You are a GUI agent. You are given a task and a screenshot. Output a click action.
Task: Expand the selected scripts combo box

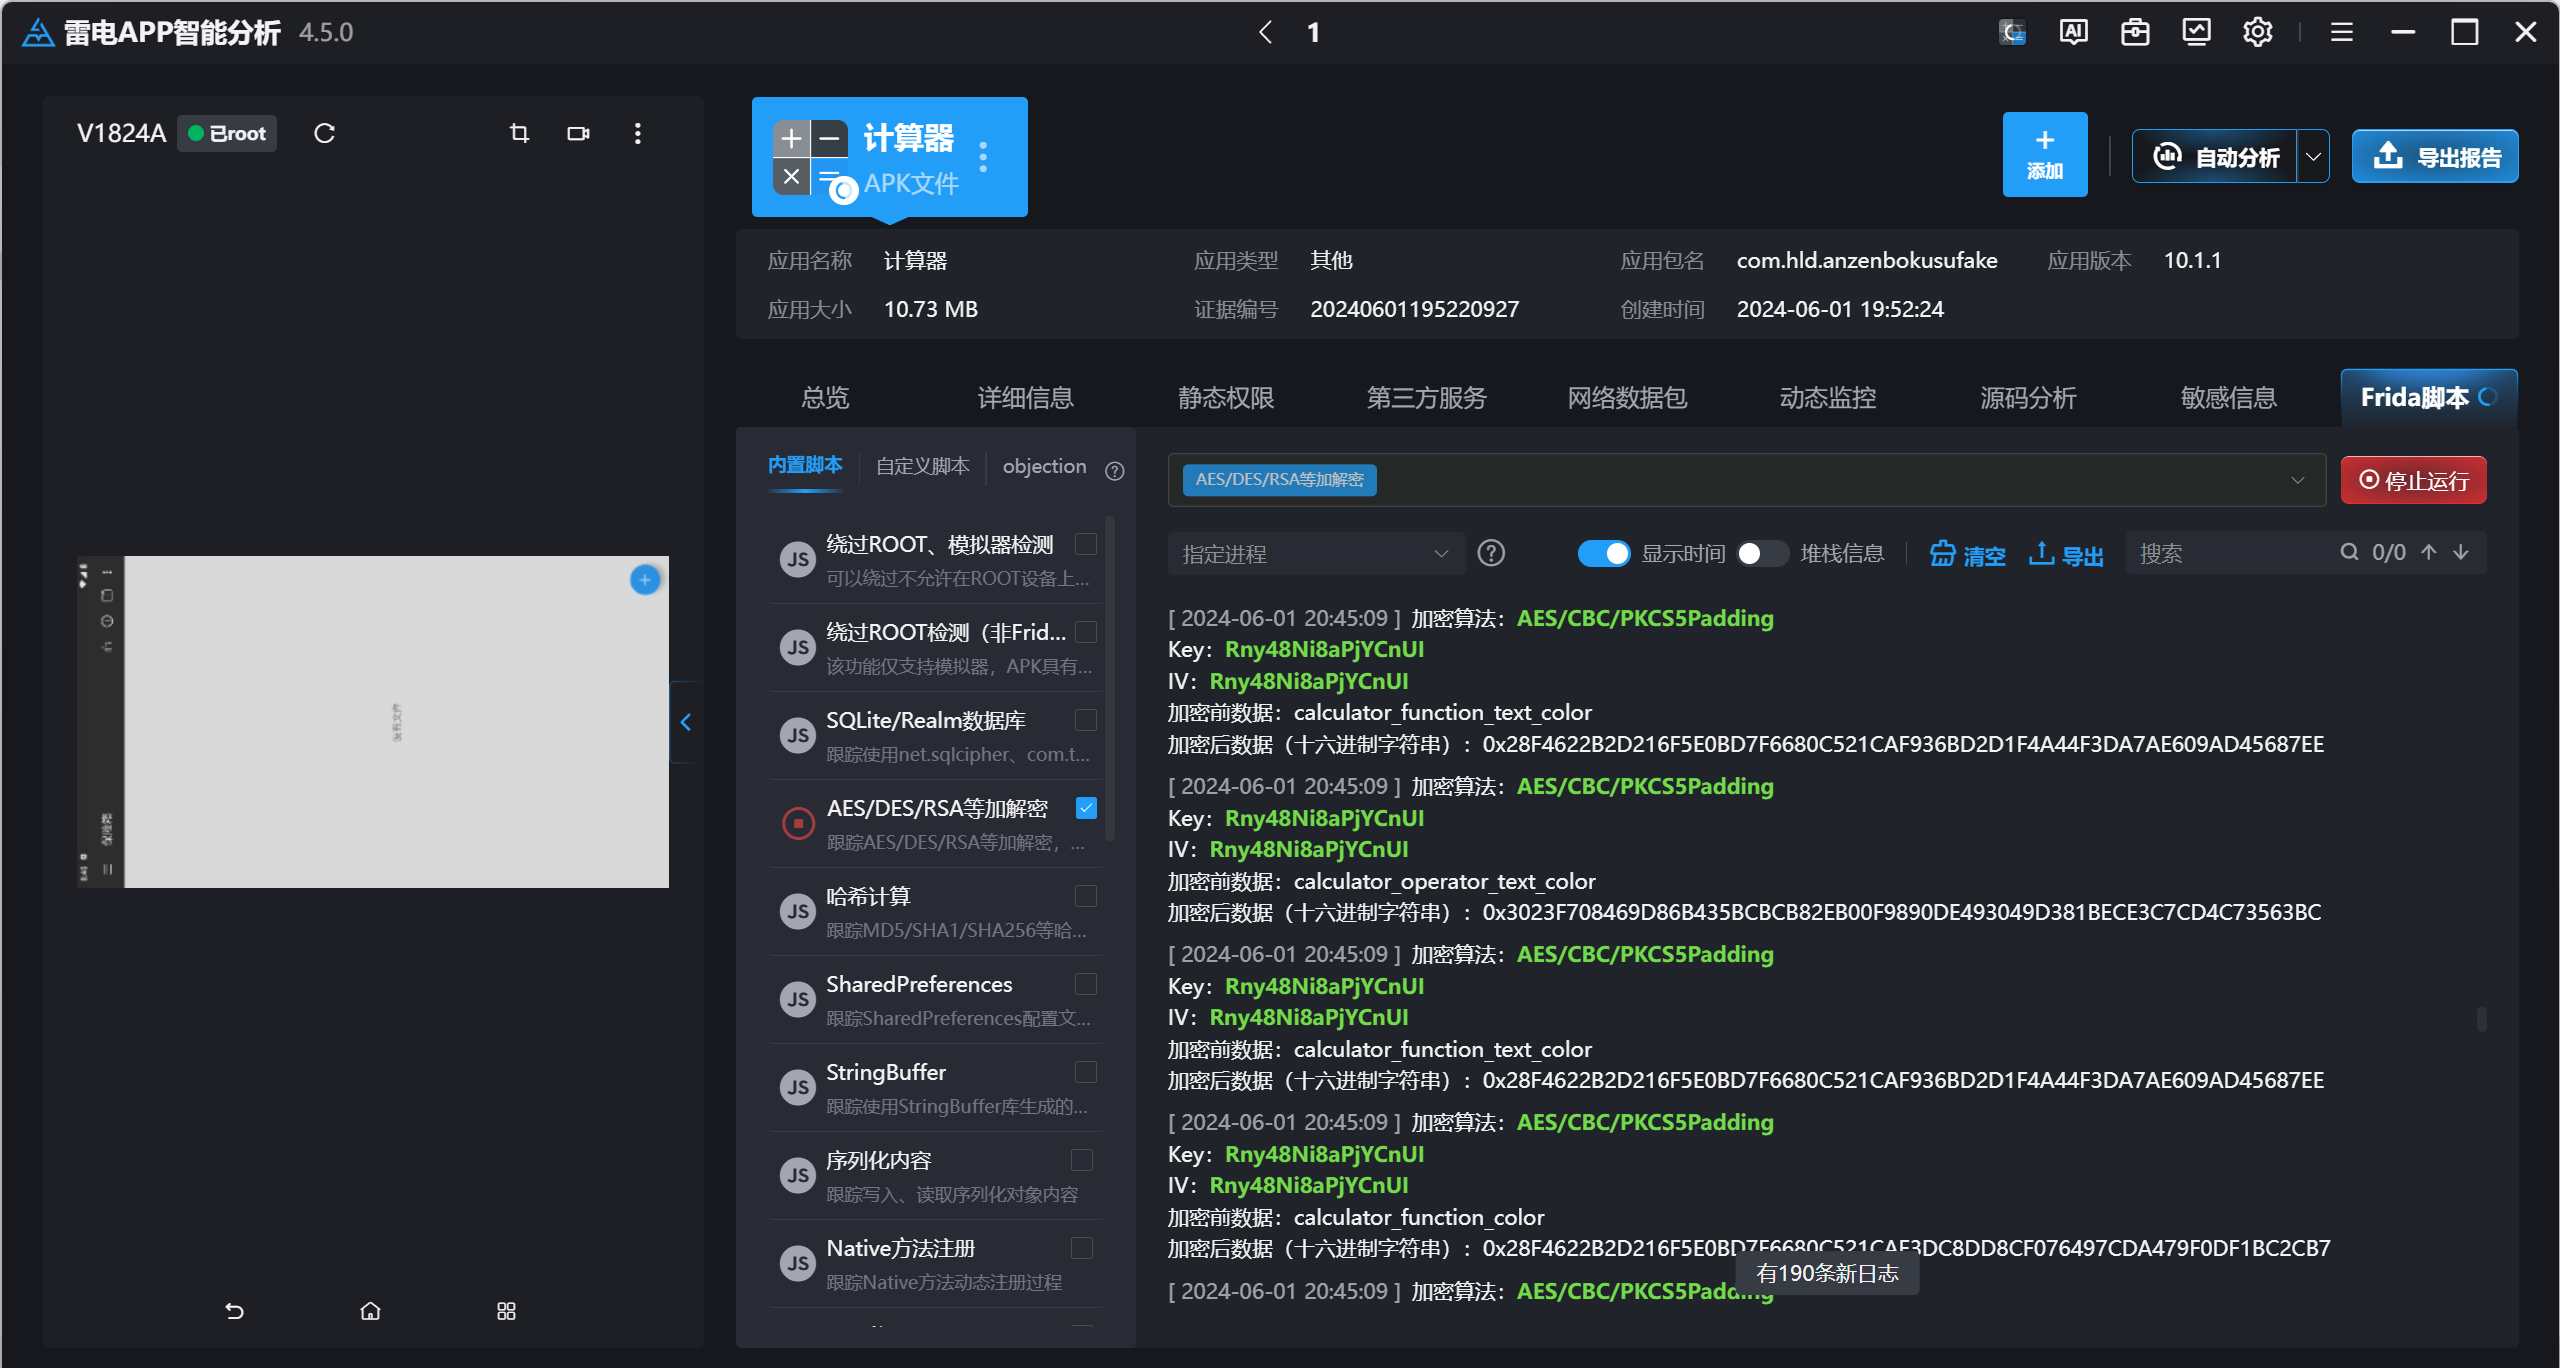(2297, 480)
